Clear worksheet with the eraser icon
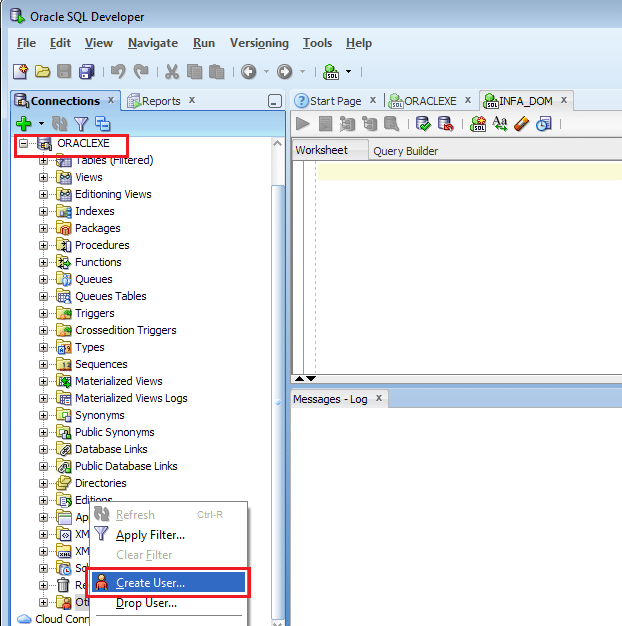 pyautogui.click(x=521, y=124)
